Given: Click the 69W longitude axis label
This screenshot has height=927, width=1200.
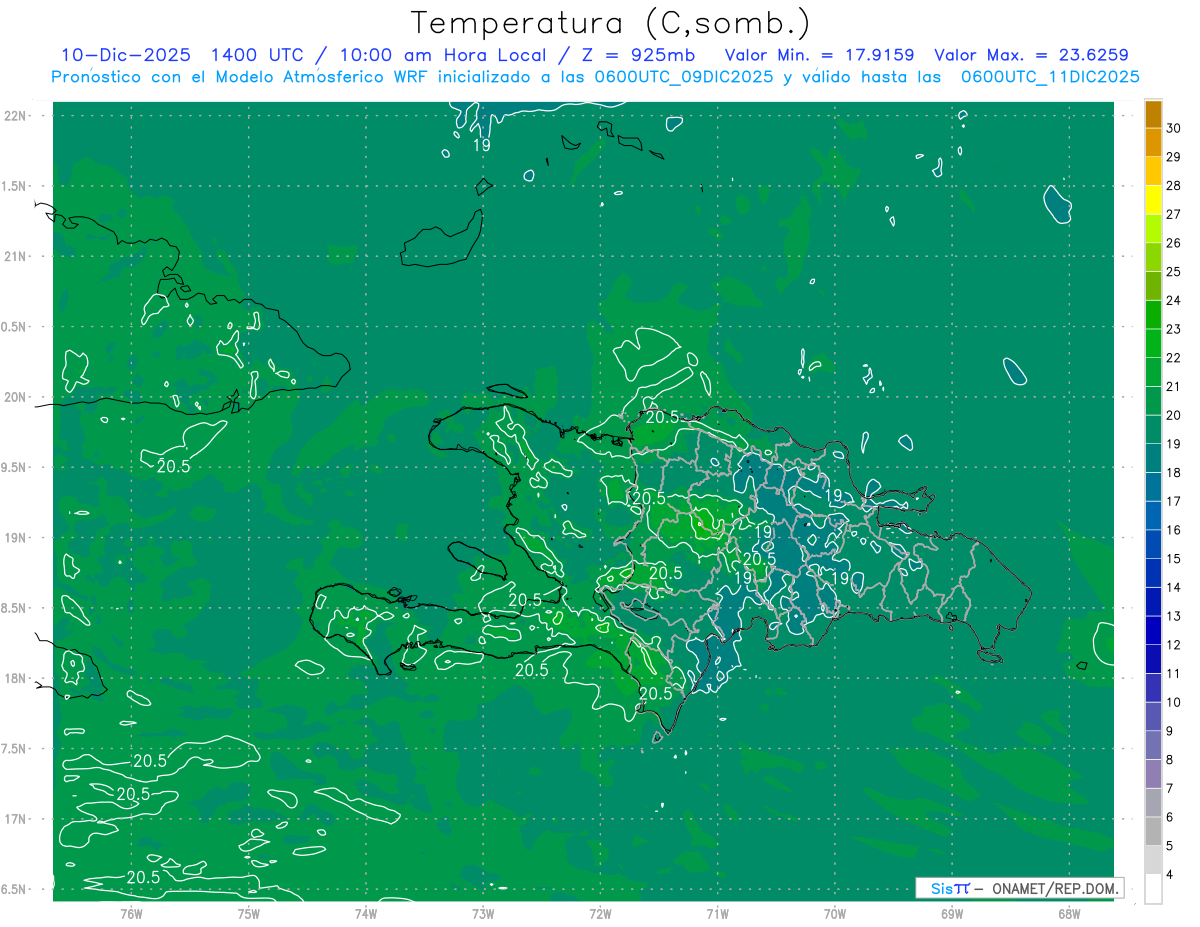Looking at the screenshot, I should 952,913.
